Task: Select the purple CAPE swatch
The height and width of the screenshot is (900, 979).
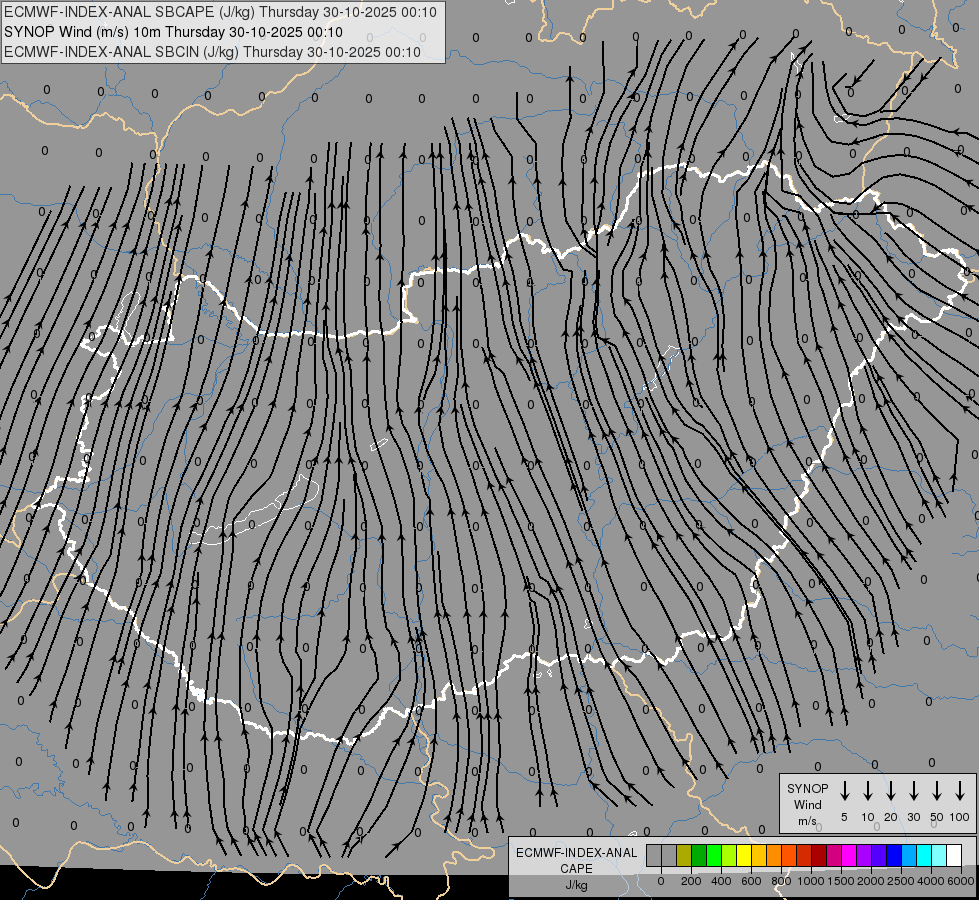Action: pyautogui.click(x=864, y=855)
